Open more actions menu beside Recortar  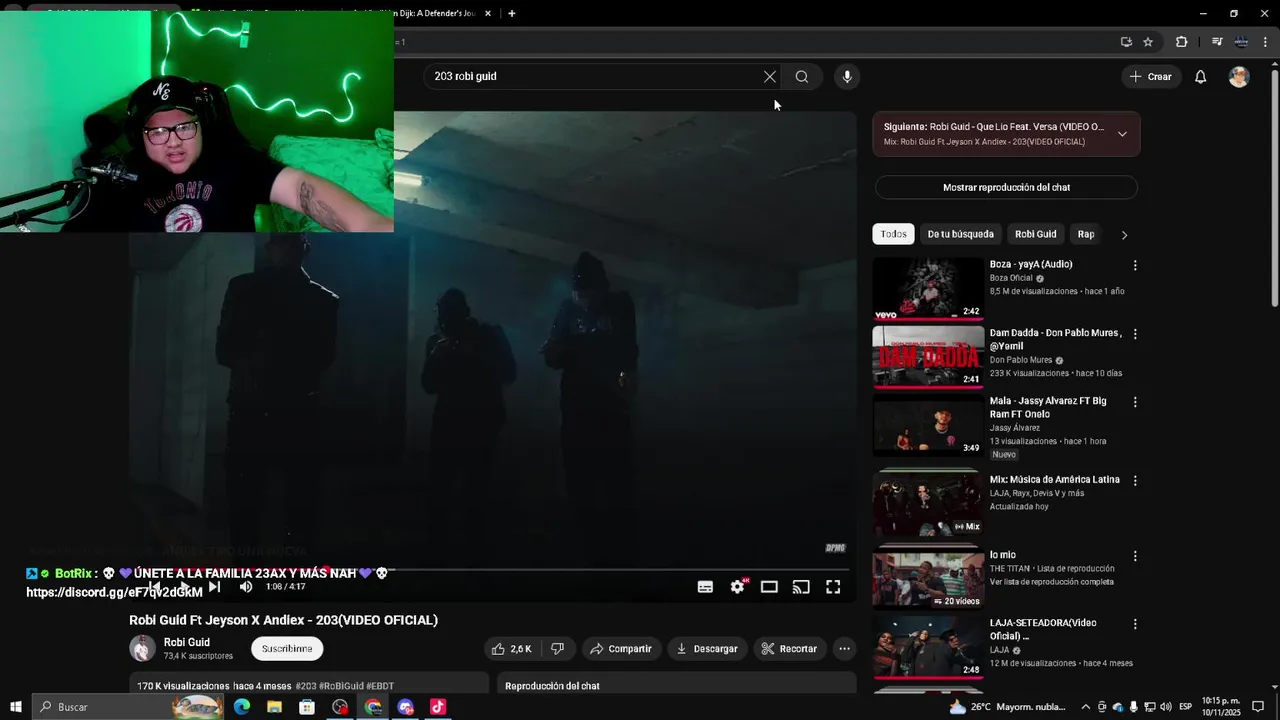coord(844,649)
